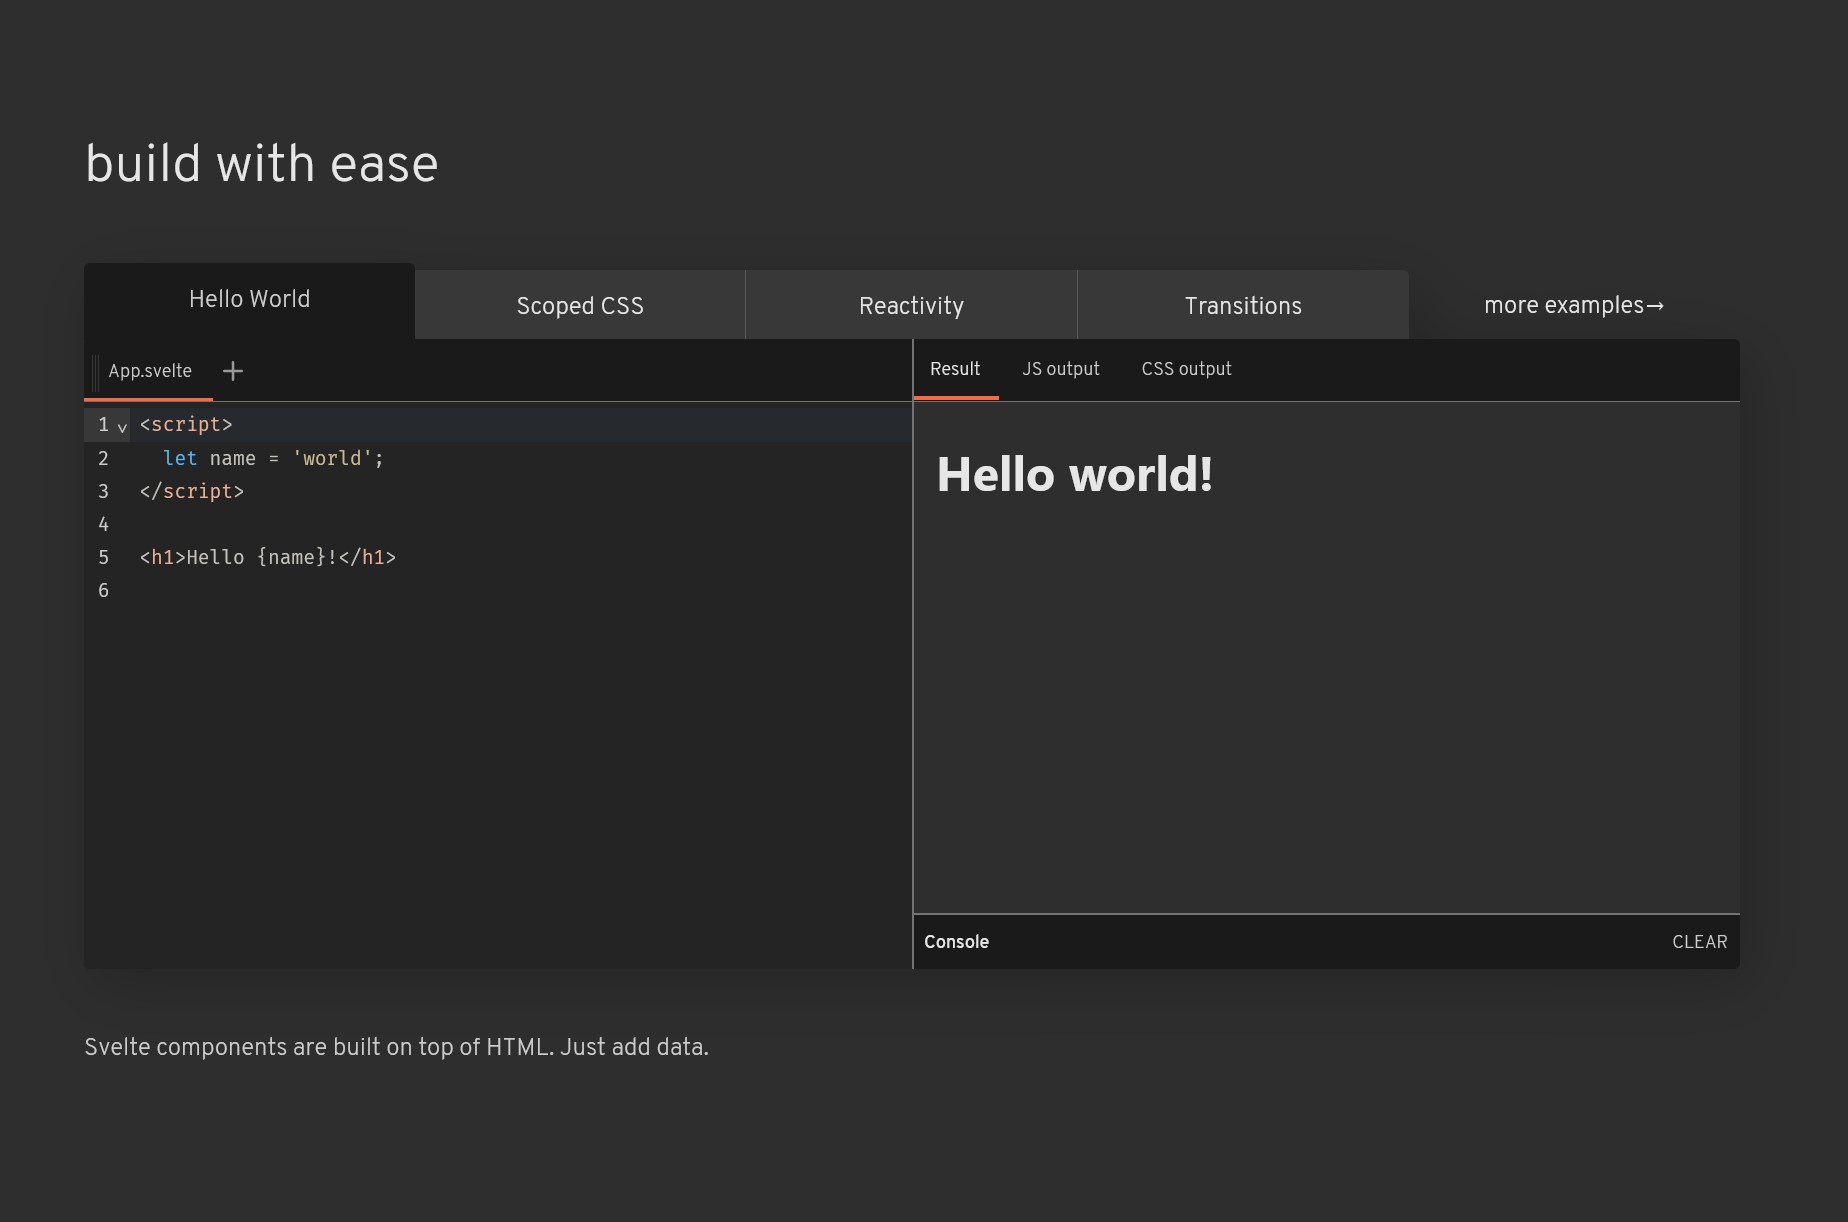Image resolution: width=1848 pixels, height=1222 pixels.
Task: Toggle the Console panel header
Action: click(957, 942)
